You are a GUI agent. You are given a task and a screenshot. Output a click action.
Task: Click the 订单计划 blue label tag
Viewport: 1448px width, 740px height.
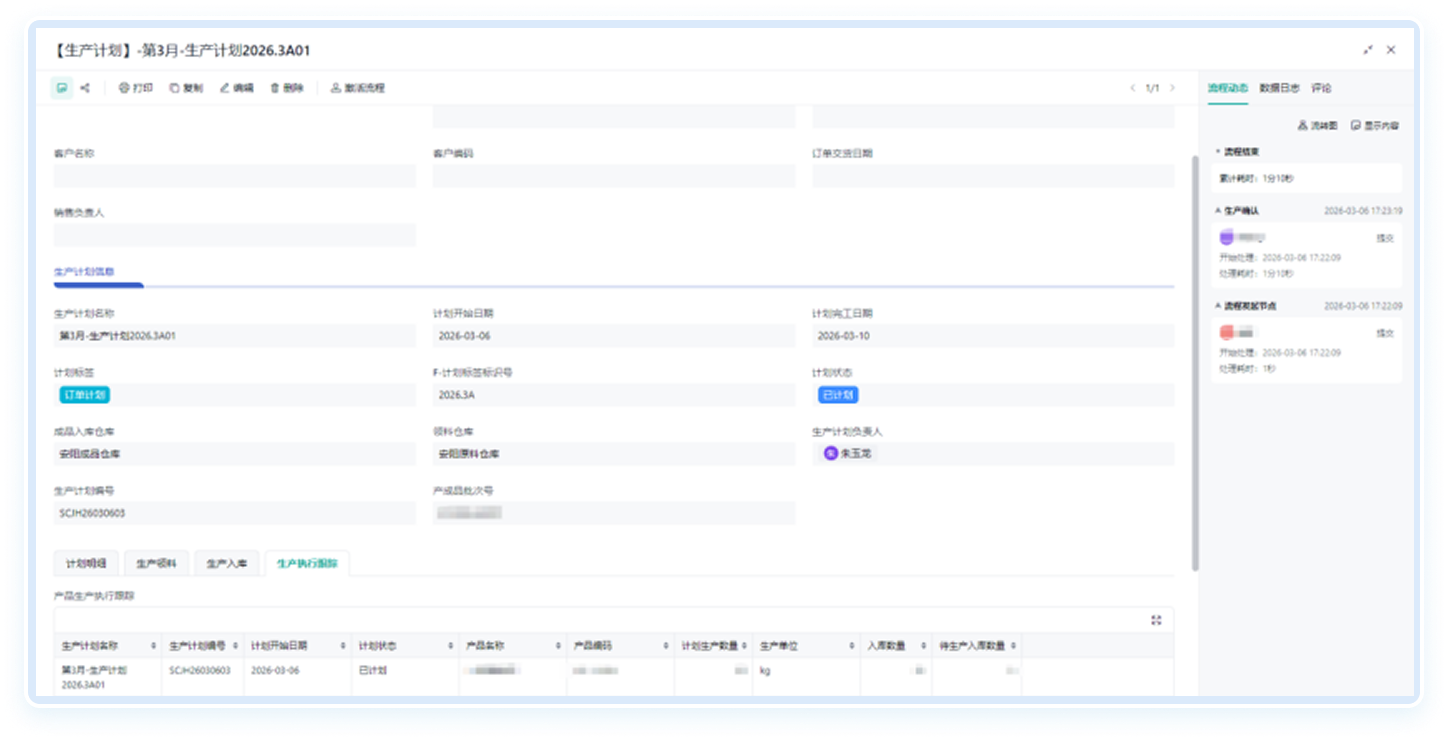[85, 395]
